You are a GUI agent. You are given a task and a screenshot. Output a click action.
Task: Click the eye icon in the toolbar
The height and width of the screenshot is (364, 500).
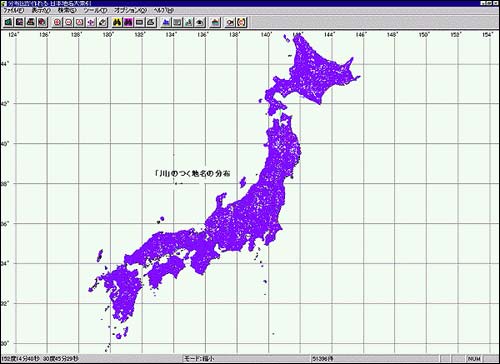(x=200, y=22)
